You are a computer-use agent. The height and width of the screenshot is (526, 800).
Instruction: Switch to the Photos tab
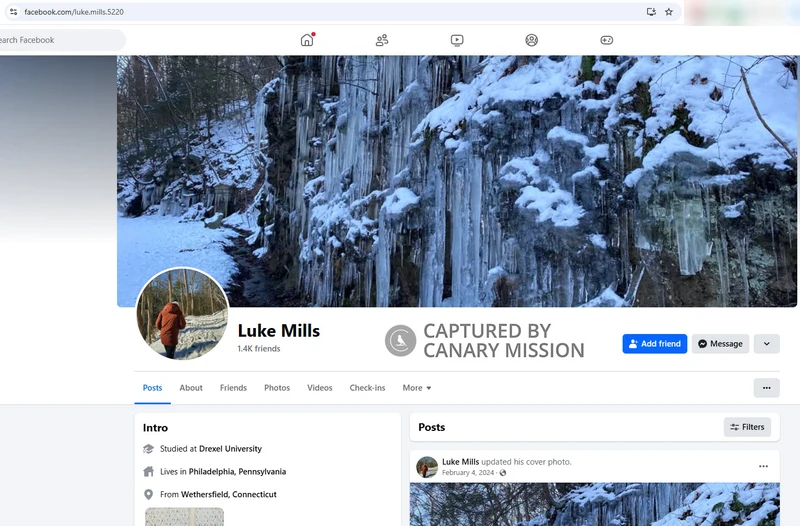pyautogui.click(x=277, y=388)
